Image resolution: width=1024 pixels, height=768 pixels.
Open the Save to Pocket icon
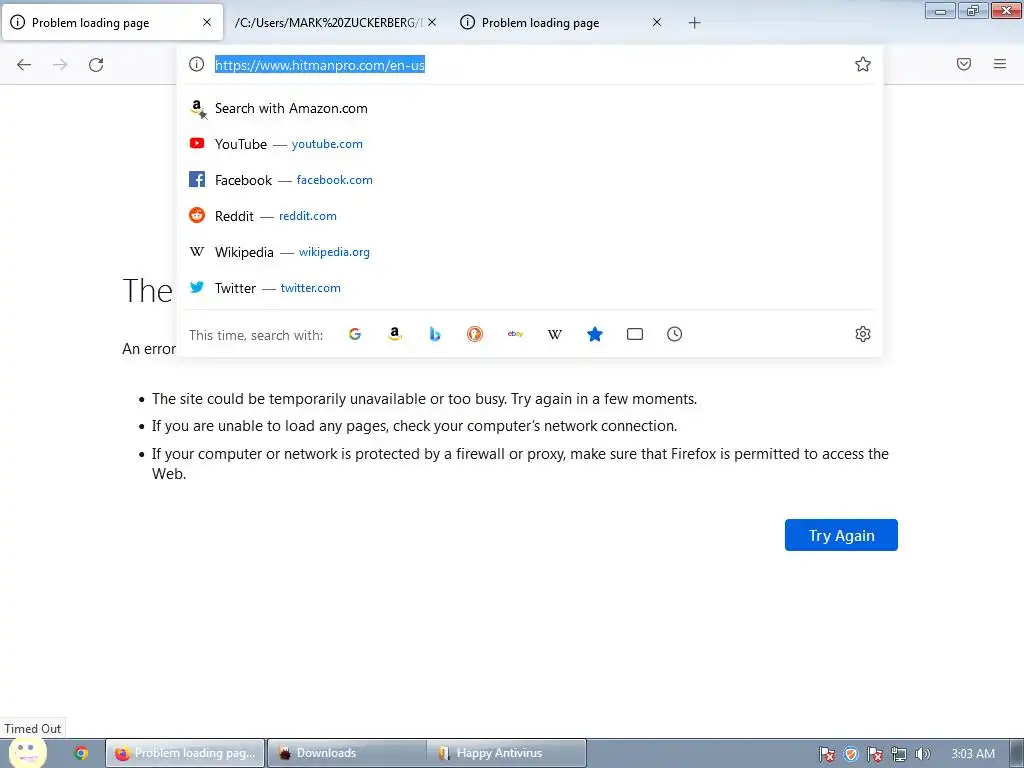coord(964,64)
